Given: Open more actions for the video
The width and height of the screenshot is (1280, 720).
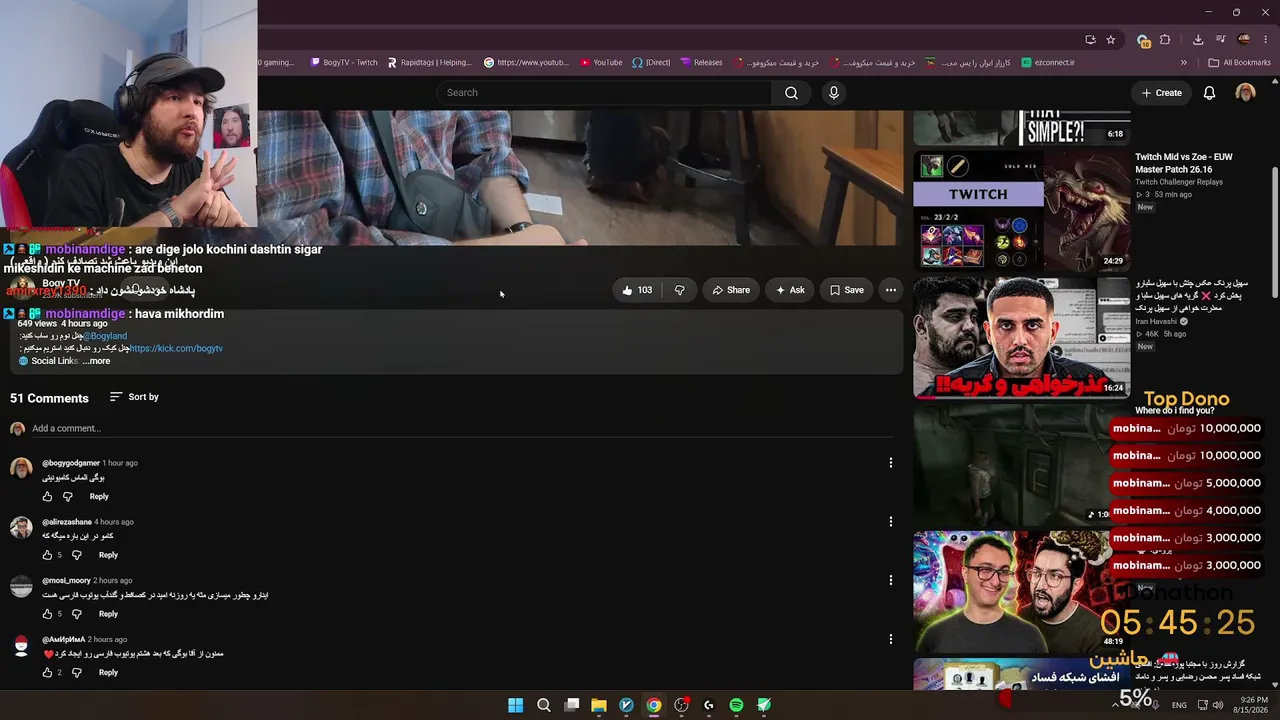Looking at the screenshot, I should [890, 290].
